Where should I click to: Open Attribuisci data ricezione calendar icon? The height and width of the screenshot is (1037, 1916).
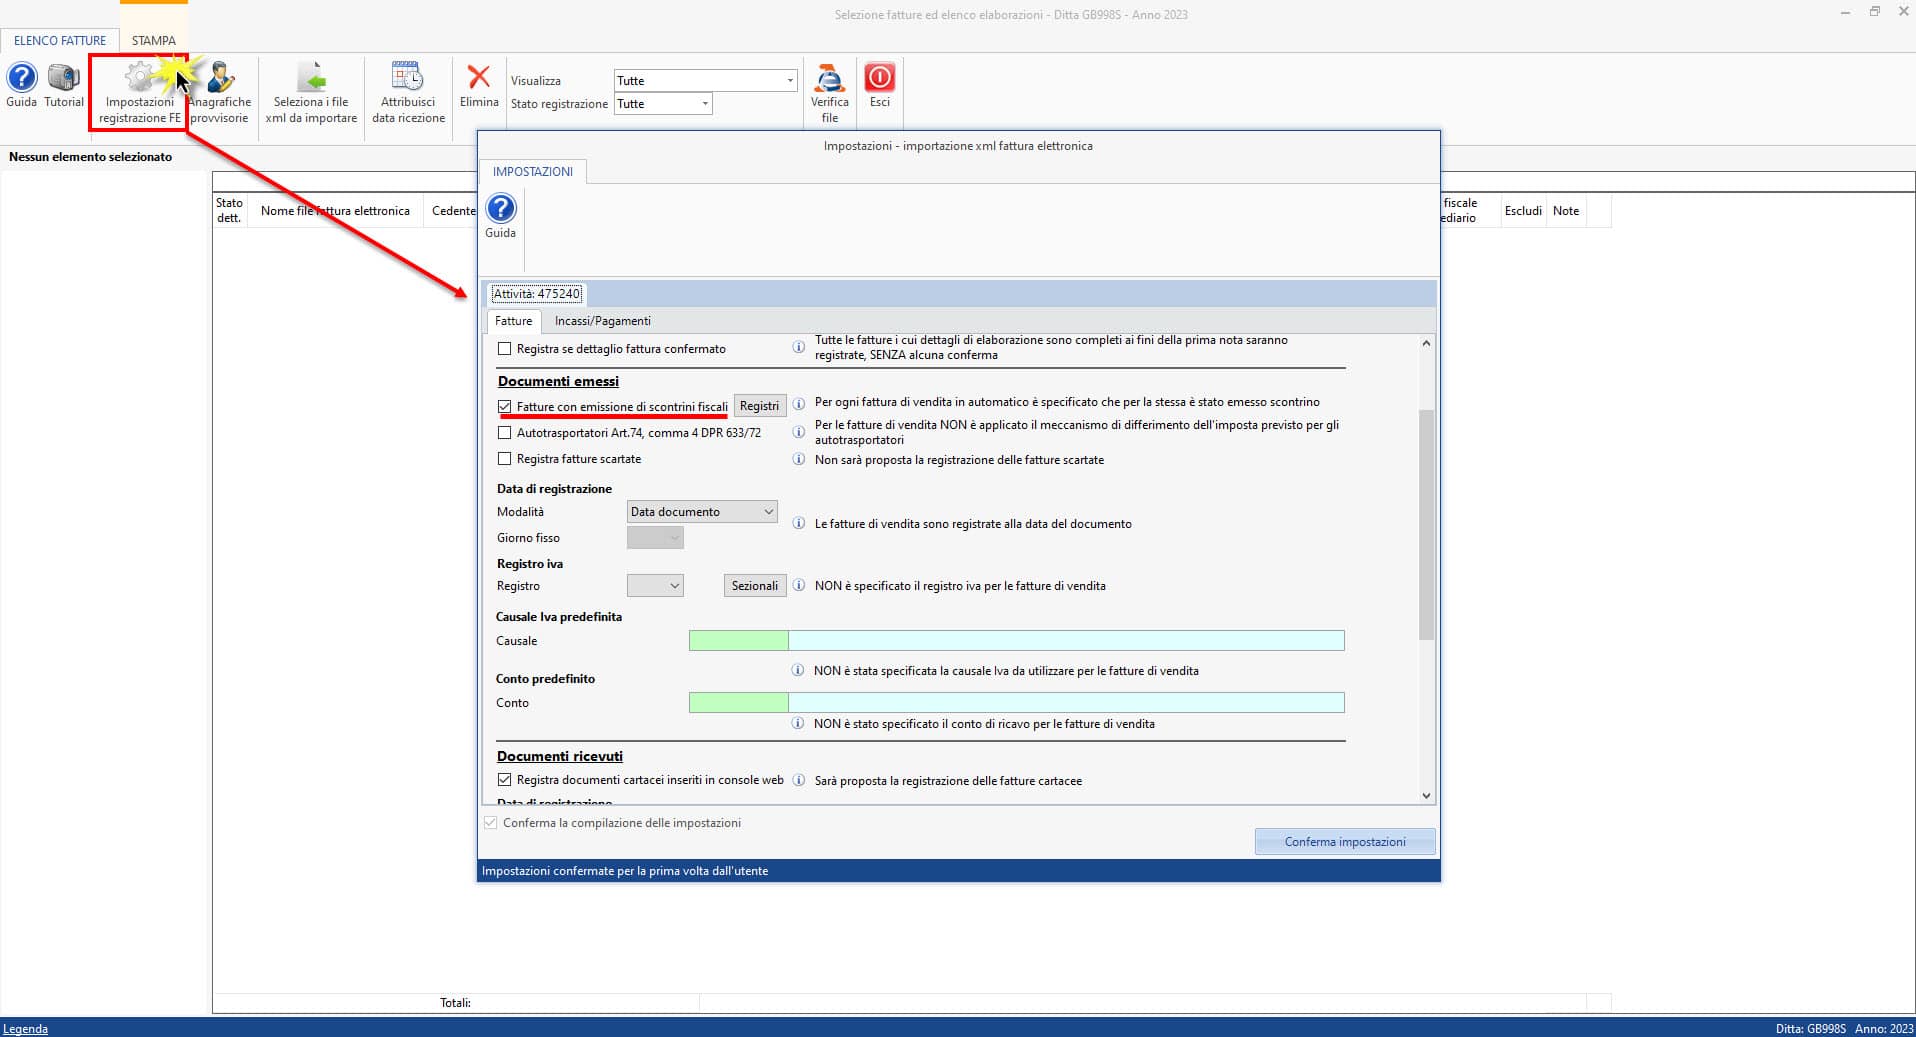[408, 79]
